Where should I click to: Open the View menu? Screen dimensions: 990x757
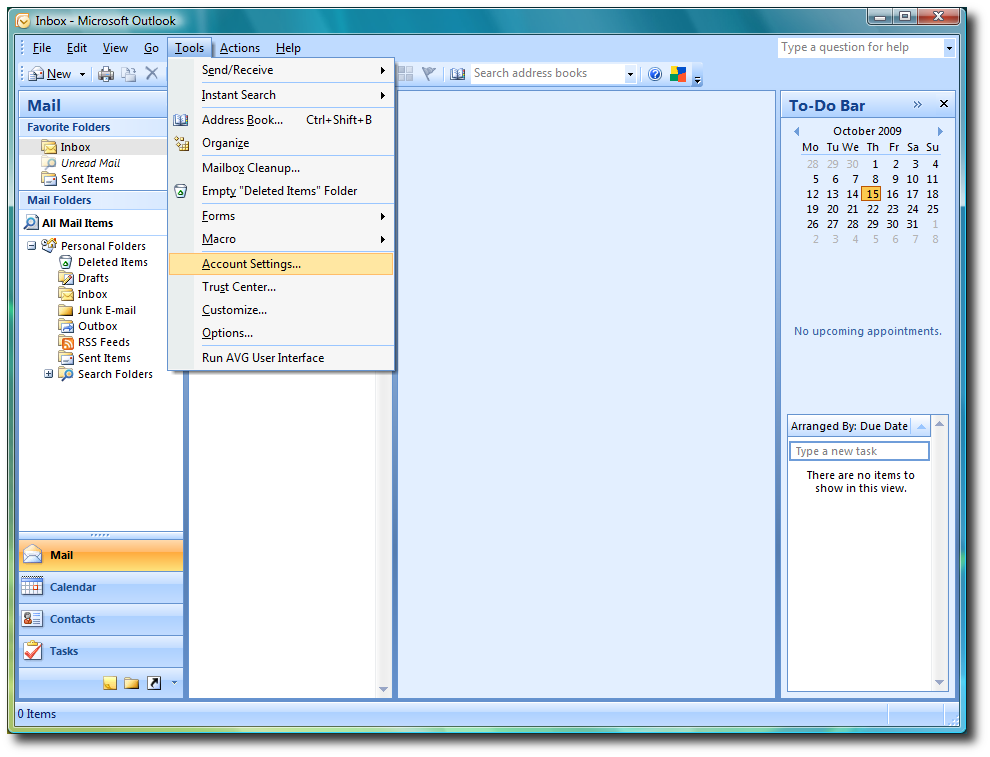[115, 48]
